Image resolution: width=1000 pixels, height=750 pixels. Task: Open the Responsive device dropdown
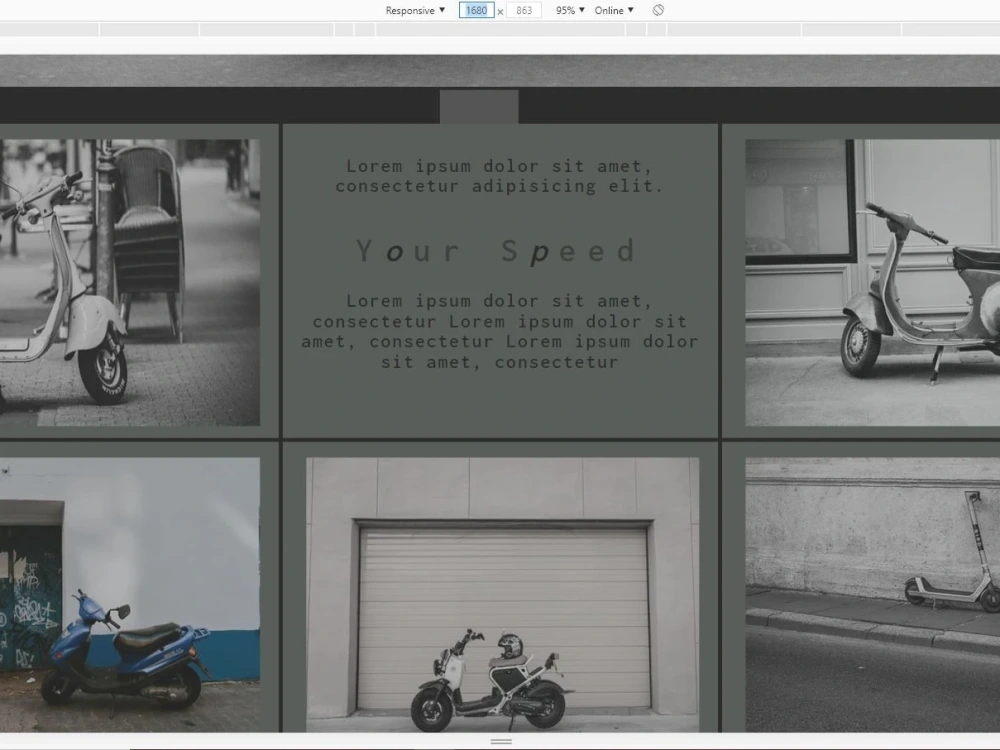coord(415,10)
